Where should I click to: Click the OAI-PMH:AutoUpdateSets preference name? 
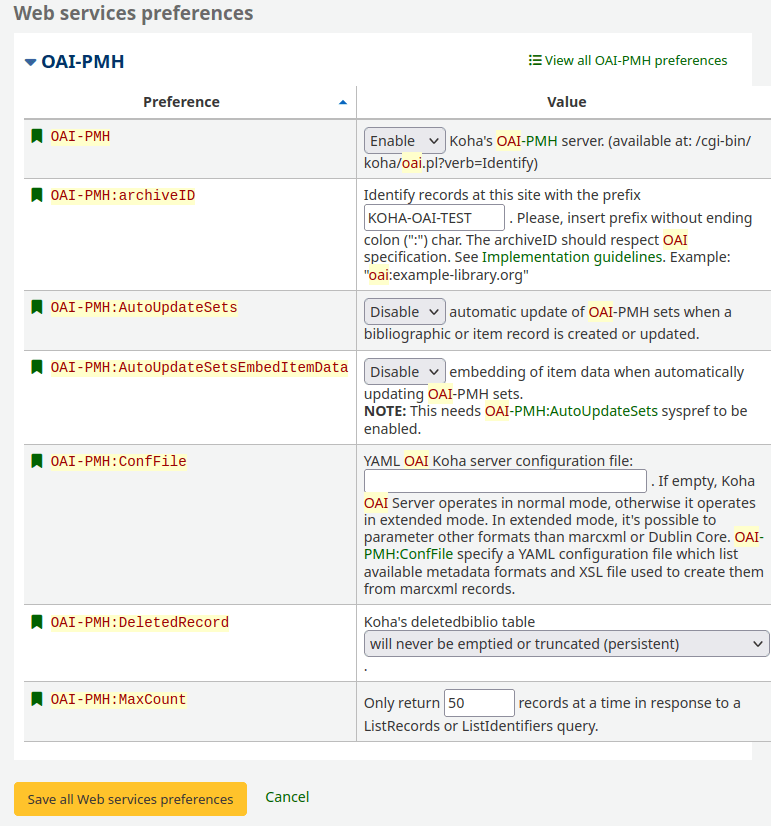[144, 307]
